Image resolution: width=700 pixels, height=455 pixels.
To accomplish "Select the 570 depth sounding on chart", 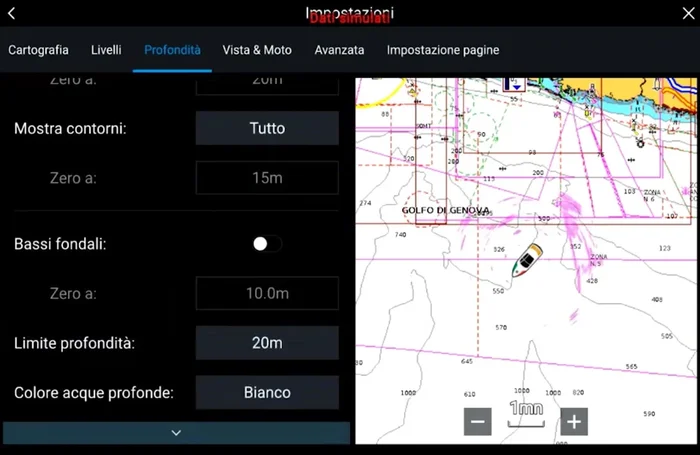I will [501, 327].
